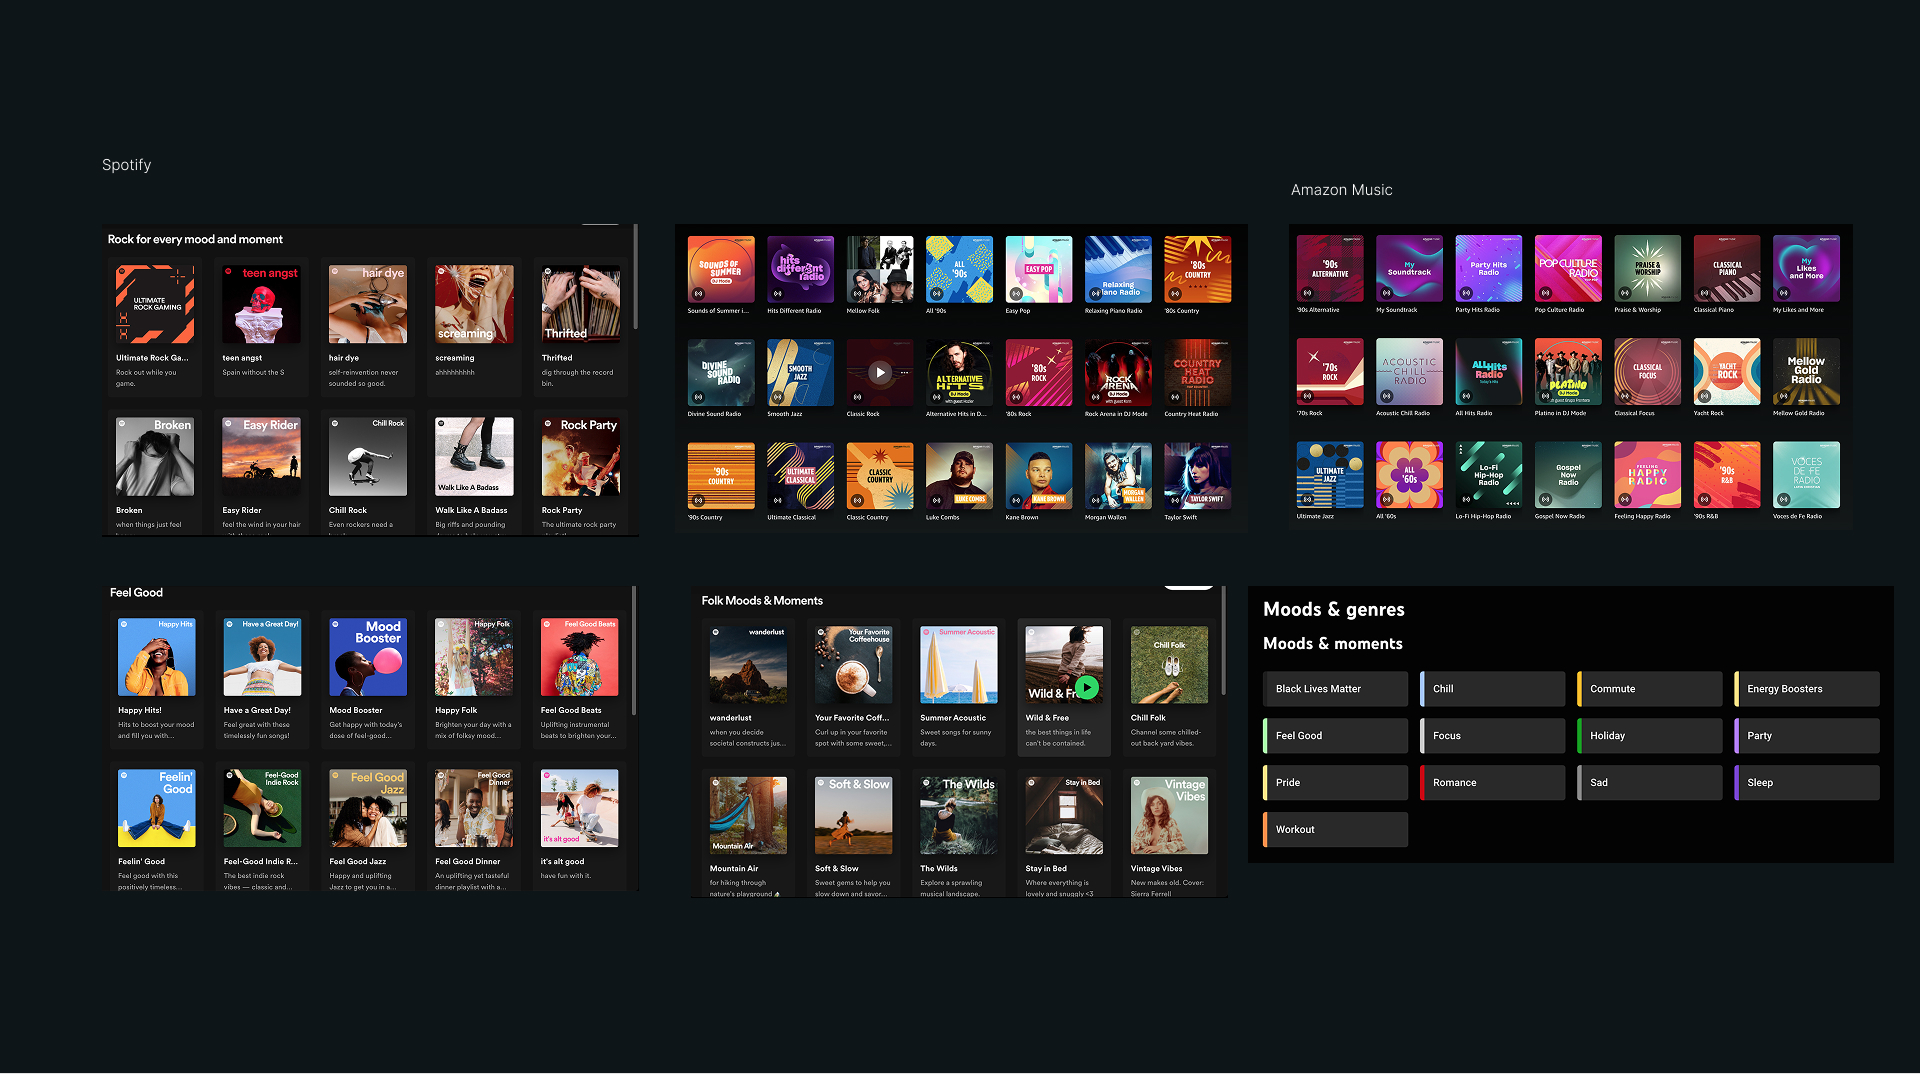This screenshot has height=1074, width=1920.
Task: Choose the Chill mood category
Action: click(1492, 689)
